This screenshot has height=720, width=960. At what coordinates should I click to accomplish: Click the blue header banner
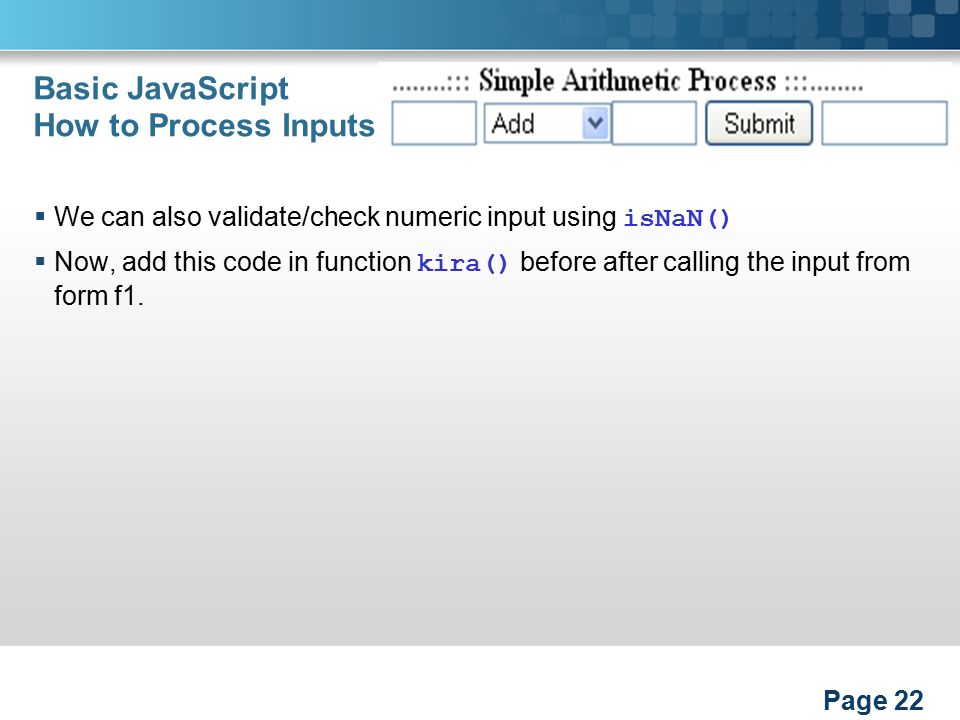pos(480,24)
